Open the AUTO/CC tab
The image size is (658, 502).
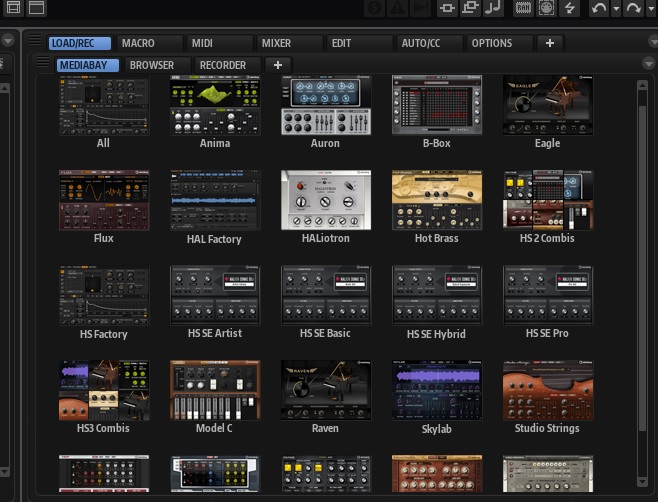pos(429,43)
